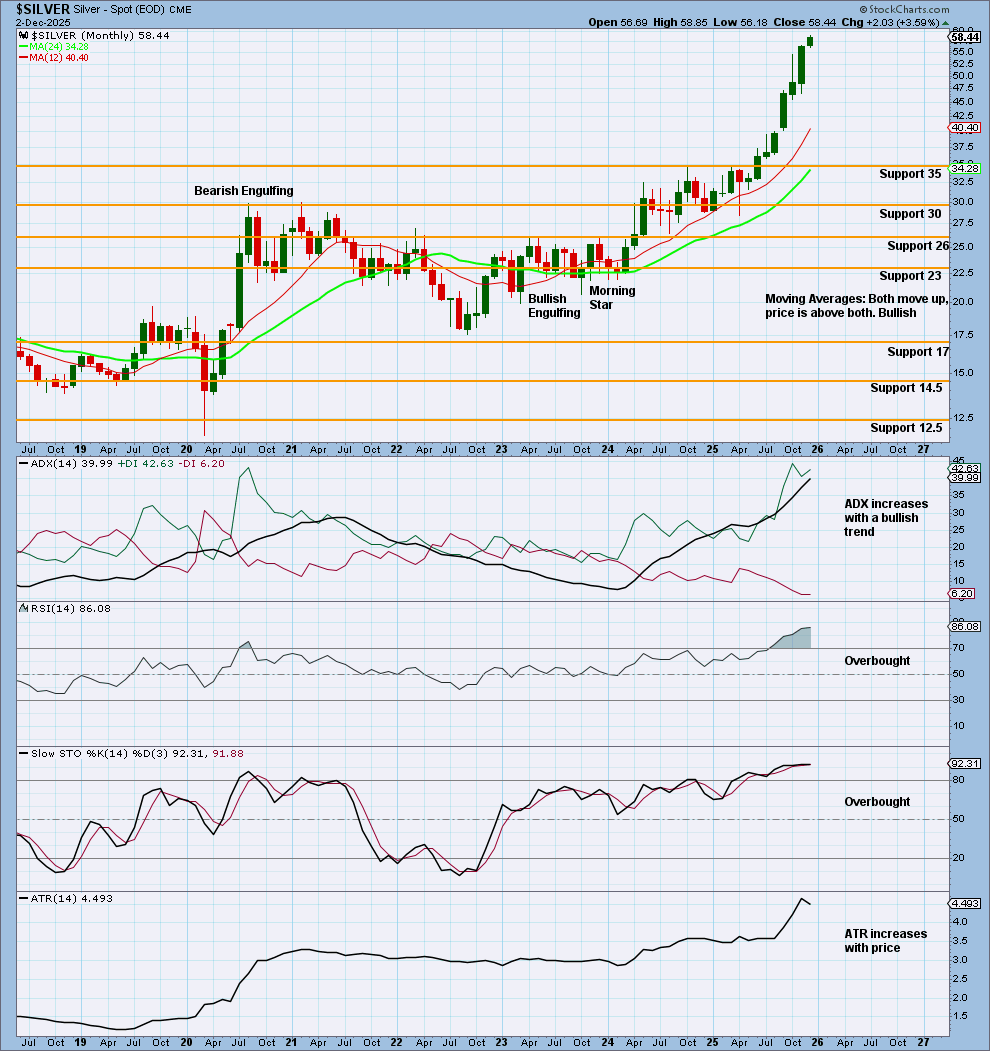Click the Morning Star annotation text

612,297
